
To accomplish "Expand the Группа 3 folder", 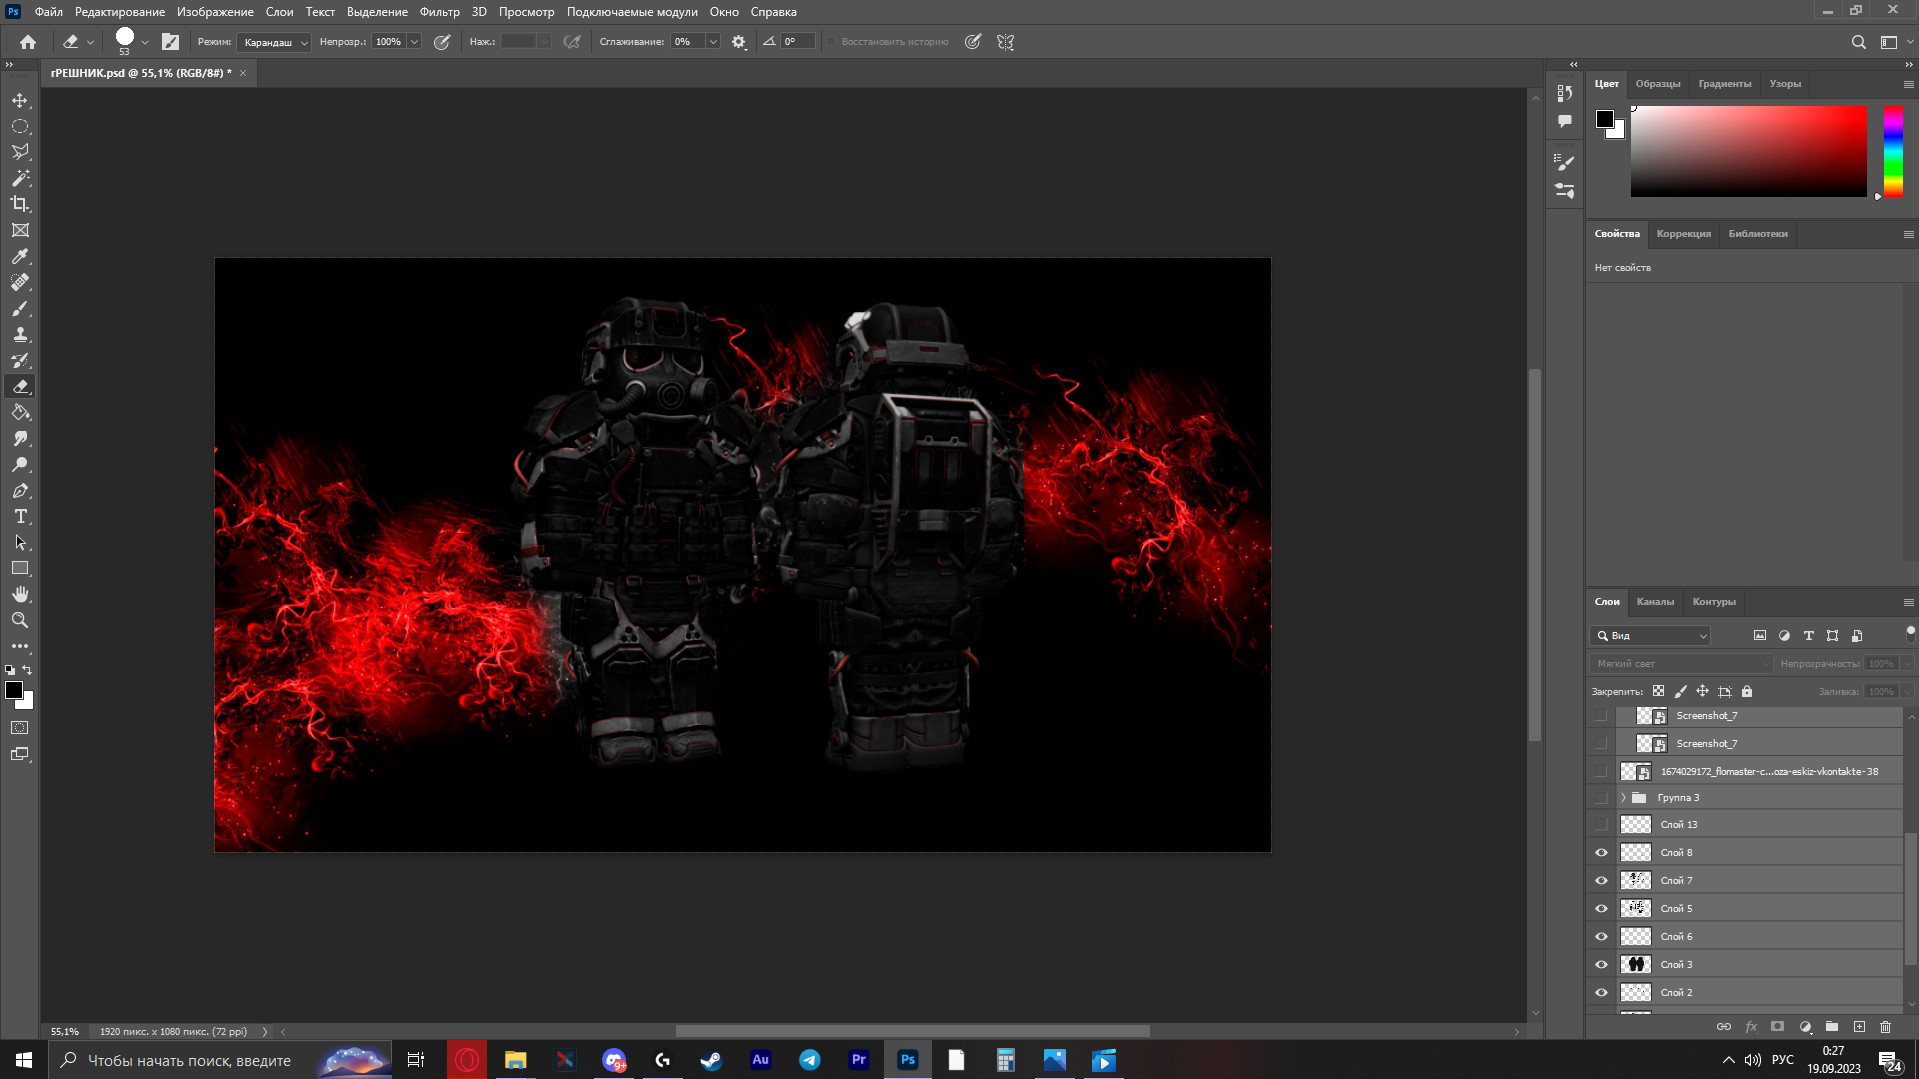I will [x=1623, y=798].
